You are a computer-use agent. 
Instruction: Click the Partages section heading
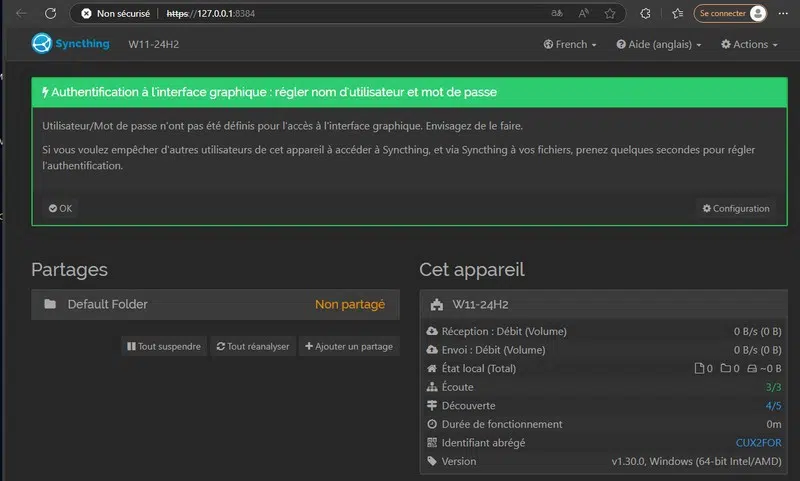pyautogui.click(x=69, y=269)
